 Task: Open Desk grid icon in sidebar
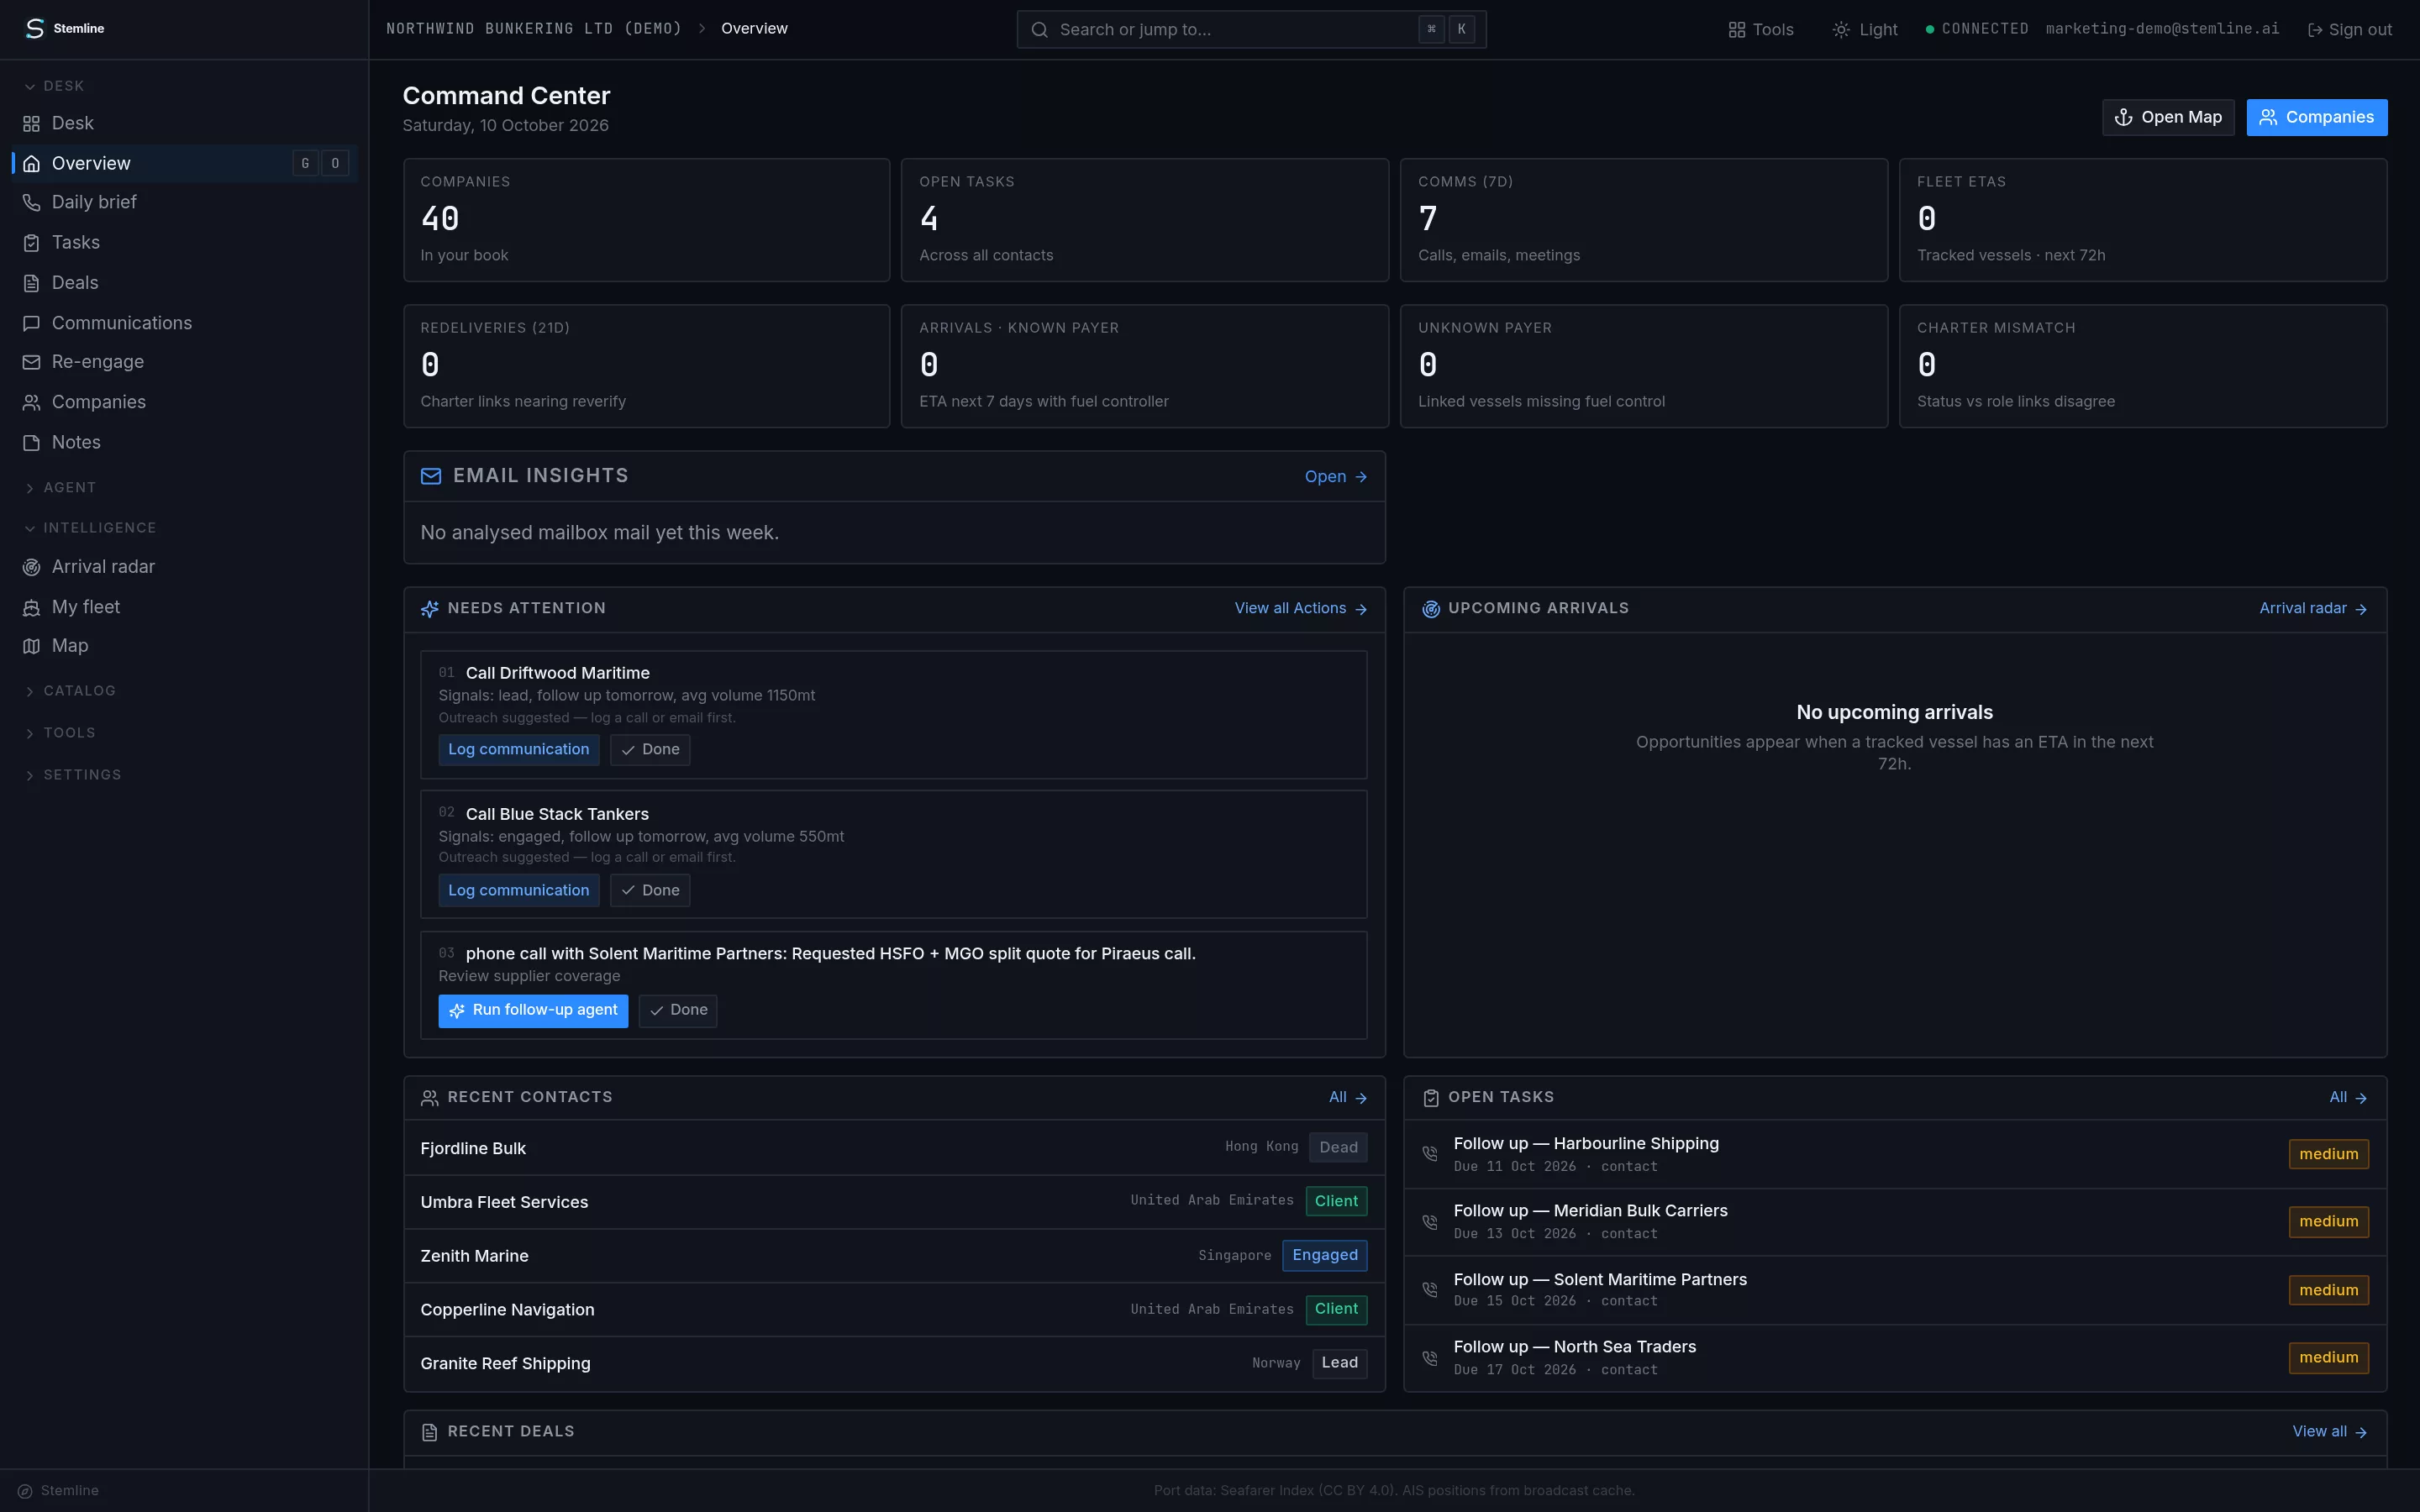[x=31, y=124]
